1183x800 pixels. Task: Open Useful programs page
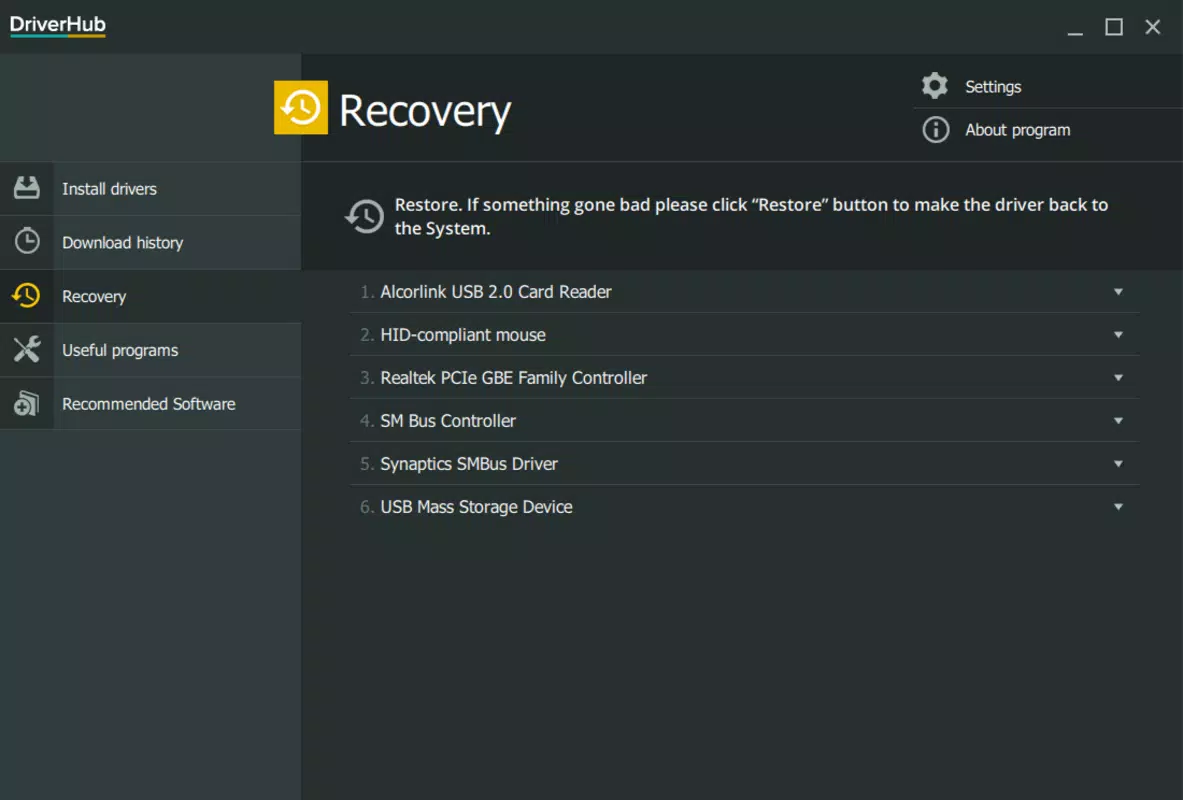tap(151, 350)
